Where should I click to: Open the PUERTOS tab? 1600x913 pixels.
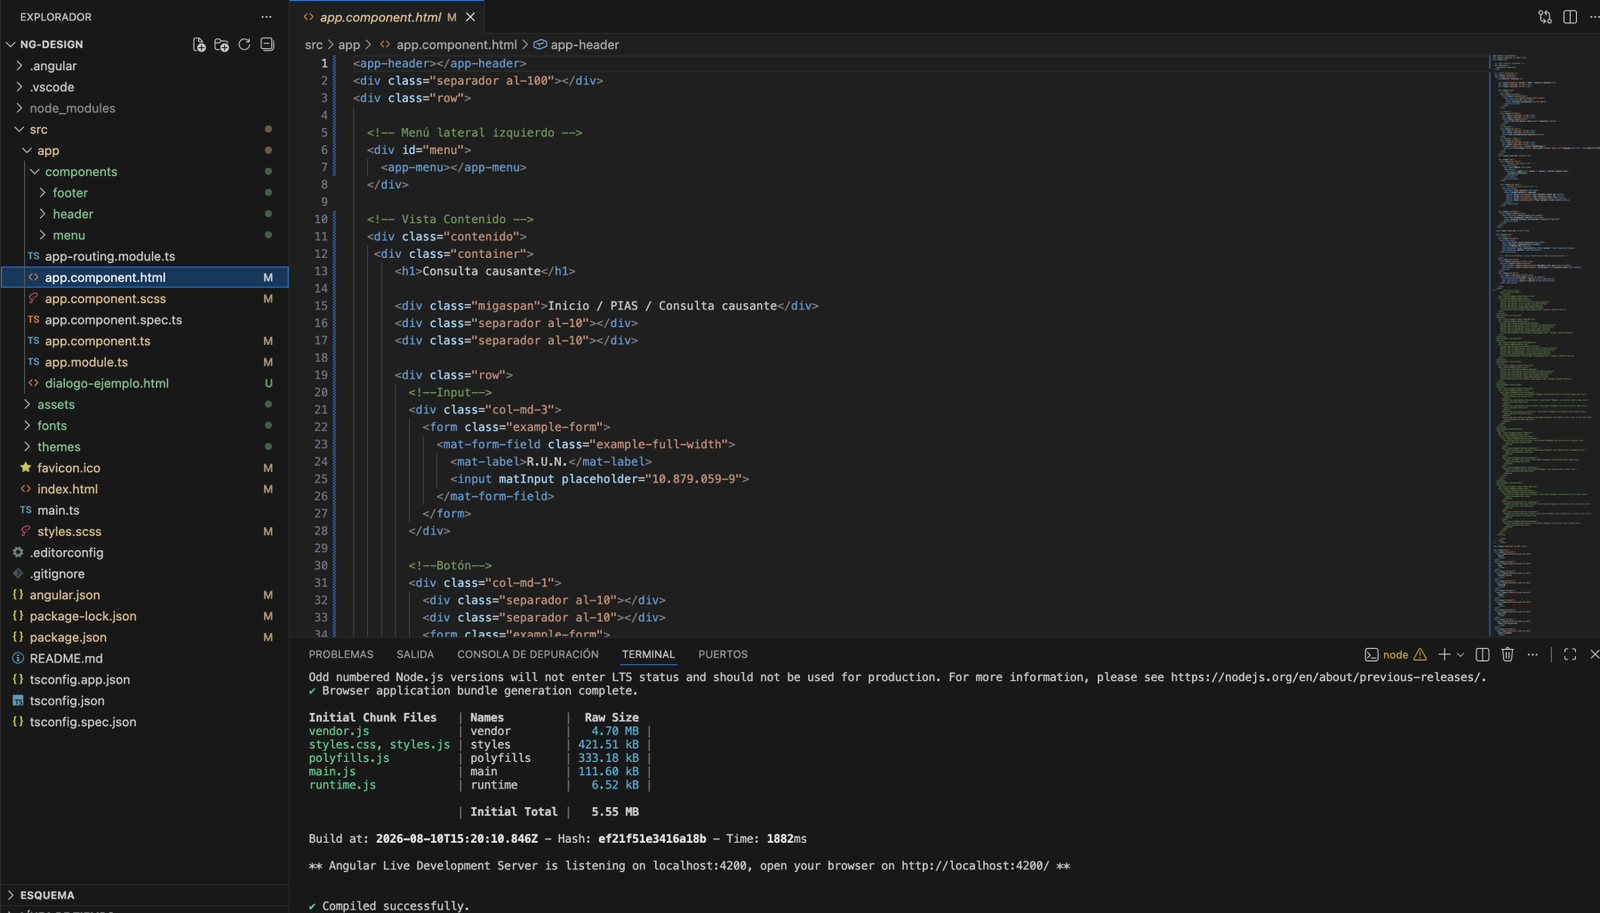pos(723,654)
